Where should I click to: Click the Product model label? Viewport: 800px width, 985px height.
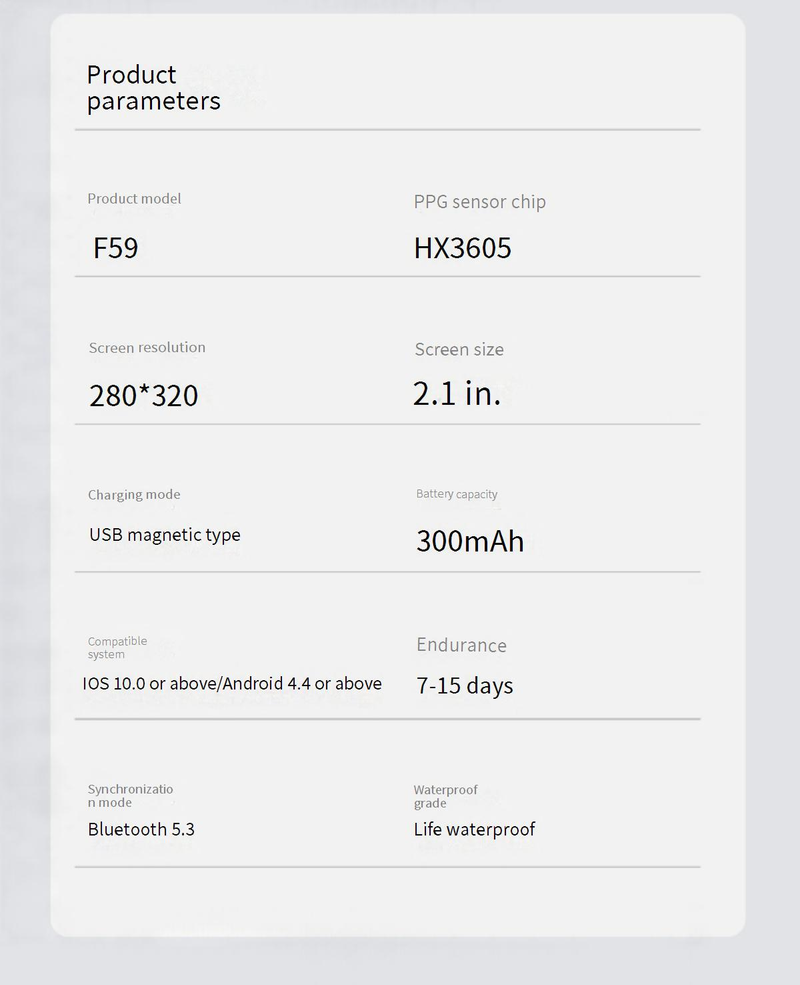coord(134,199)
